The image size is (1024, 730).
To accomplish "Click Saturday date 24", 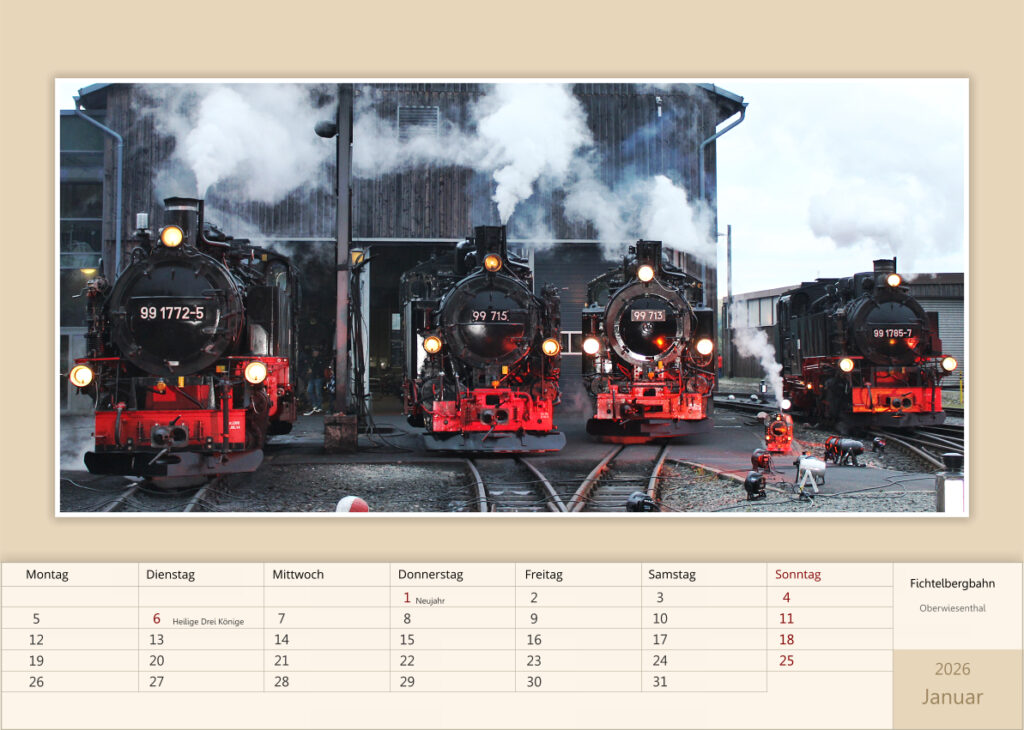I will [660, 661].
